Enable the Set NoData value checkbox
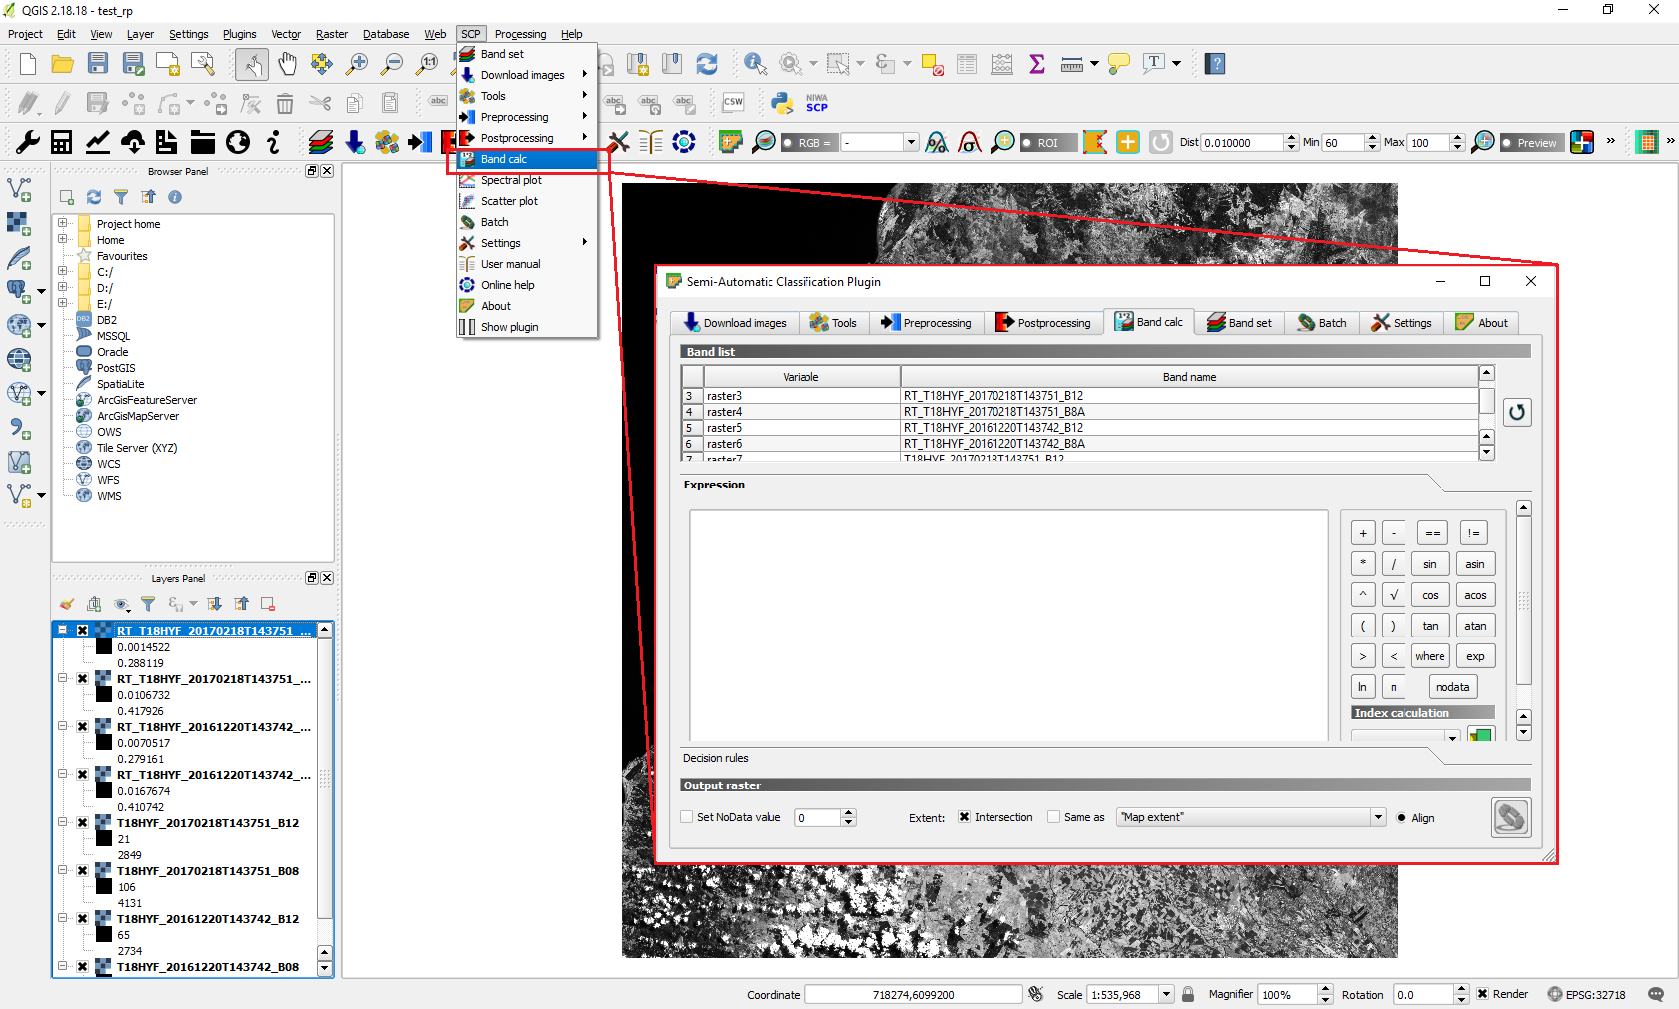 point(687,817)
